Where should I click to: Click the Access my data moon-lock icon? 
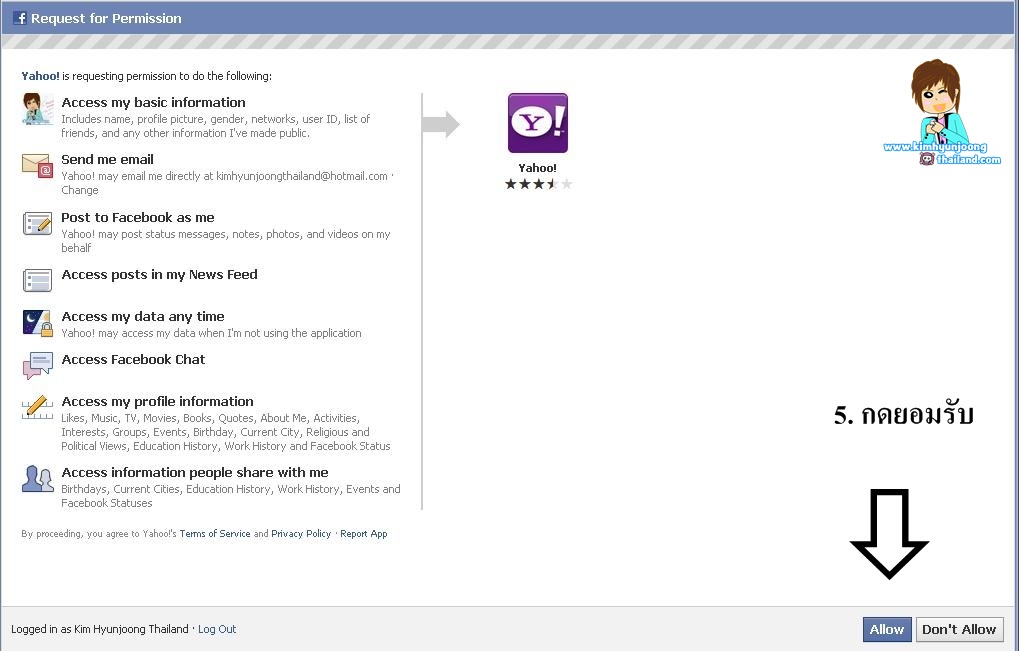[x=38, y=323]
